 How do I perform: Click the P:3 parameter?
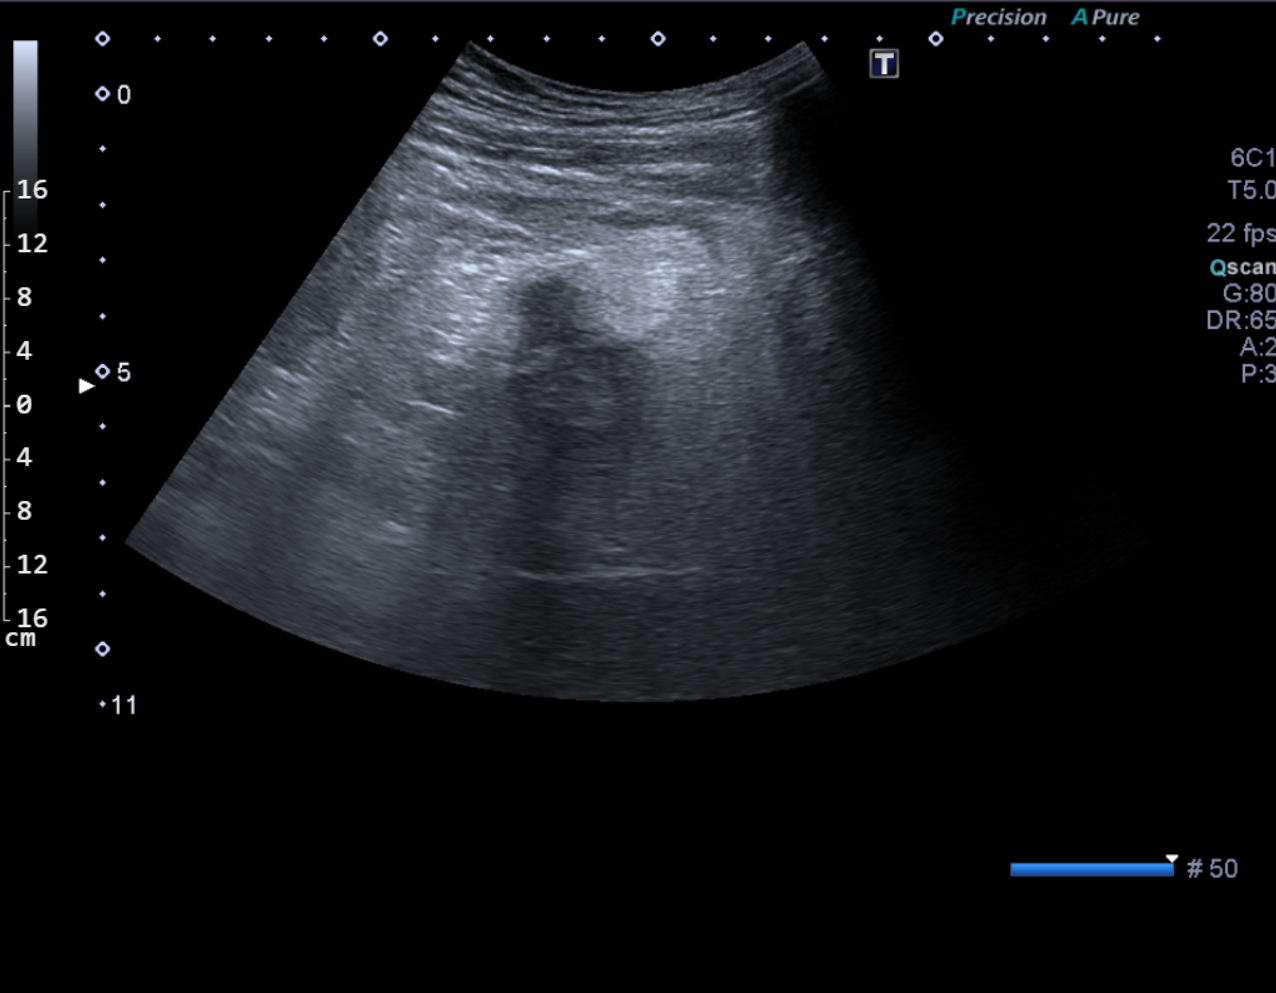coord(1257,374)
